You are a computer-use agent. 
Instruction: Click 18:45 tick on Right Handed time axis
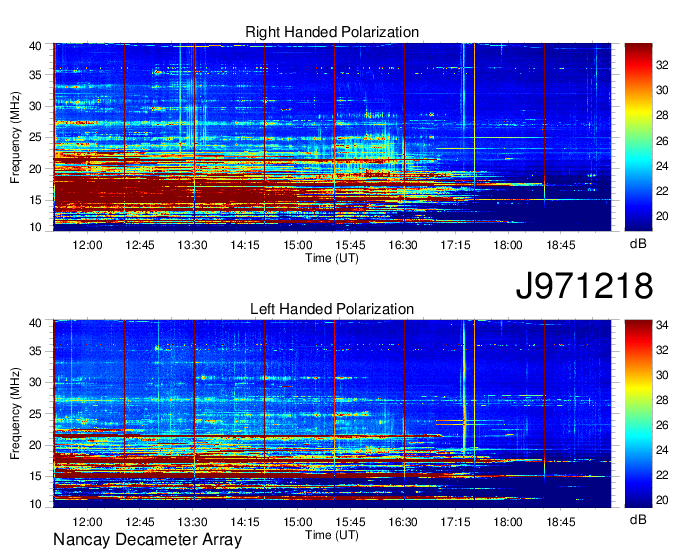click(x=560, y=245)
